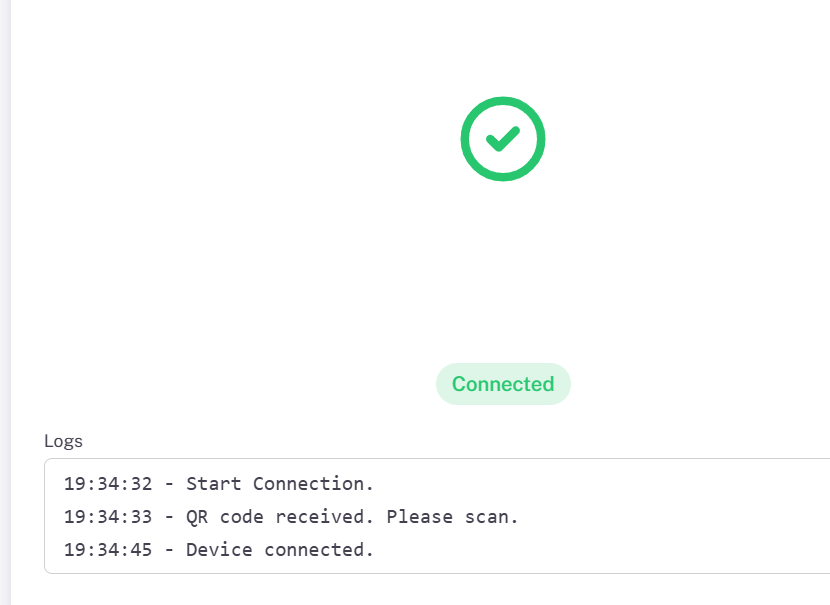
Task: Click the word "Connection." in first log entry
Action: point(313,484)
